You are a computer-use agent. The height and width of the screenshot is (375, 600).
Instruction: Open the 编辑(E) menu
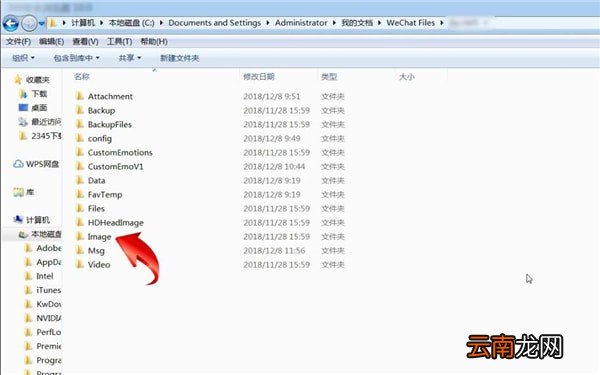51,41
